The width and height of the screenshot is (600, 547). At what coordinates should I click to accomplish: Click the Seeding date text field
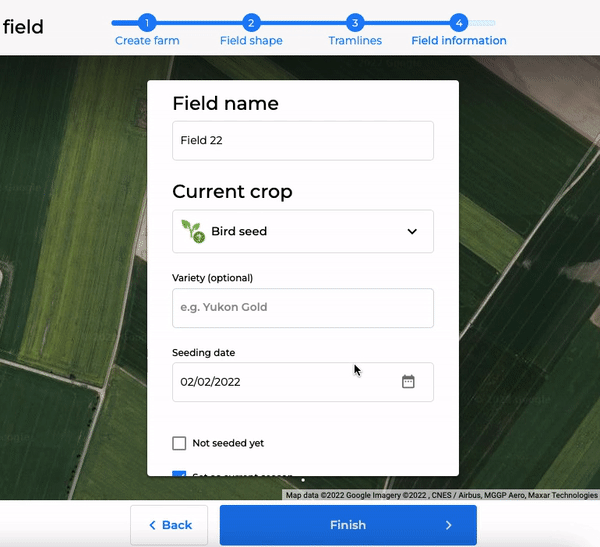coord(303,382)
